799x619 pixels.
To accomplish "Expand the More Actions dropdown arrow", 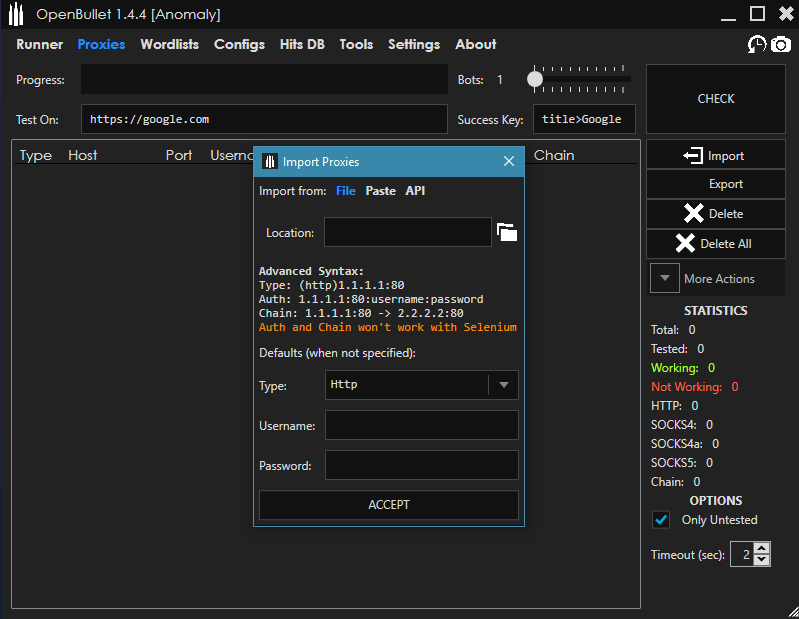I will pos(664,278).
